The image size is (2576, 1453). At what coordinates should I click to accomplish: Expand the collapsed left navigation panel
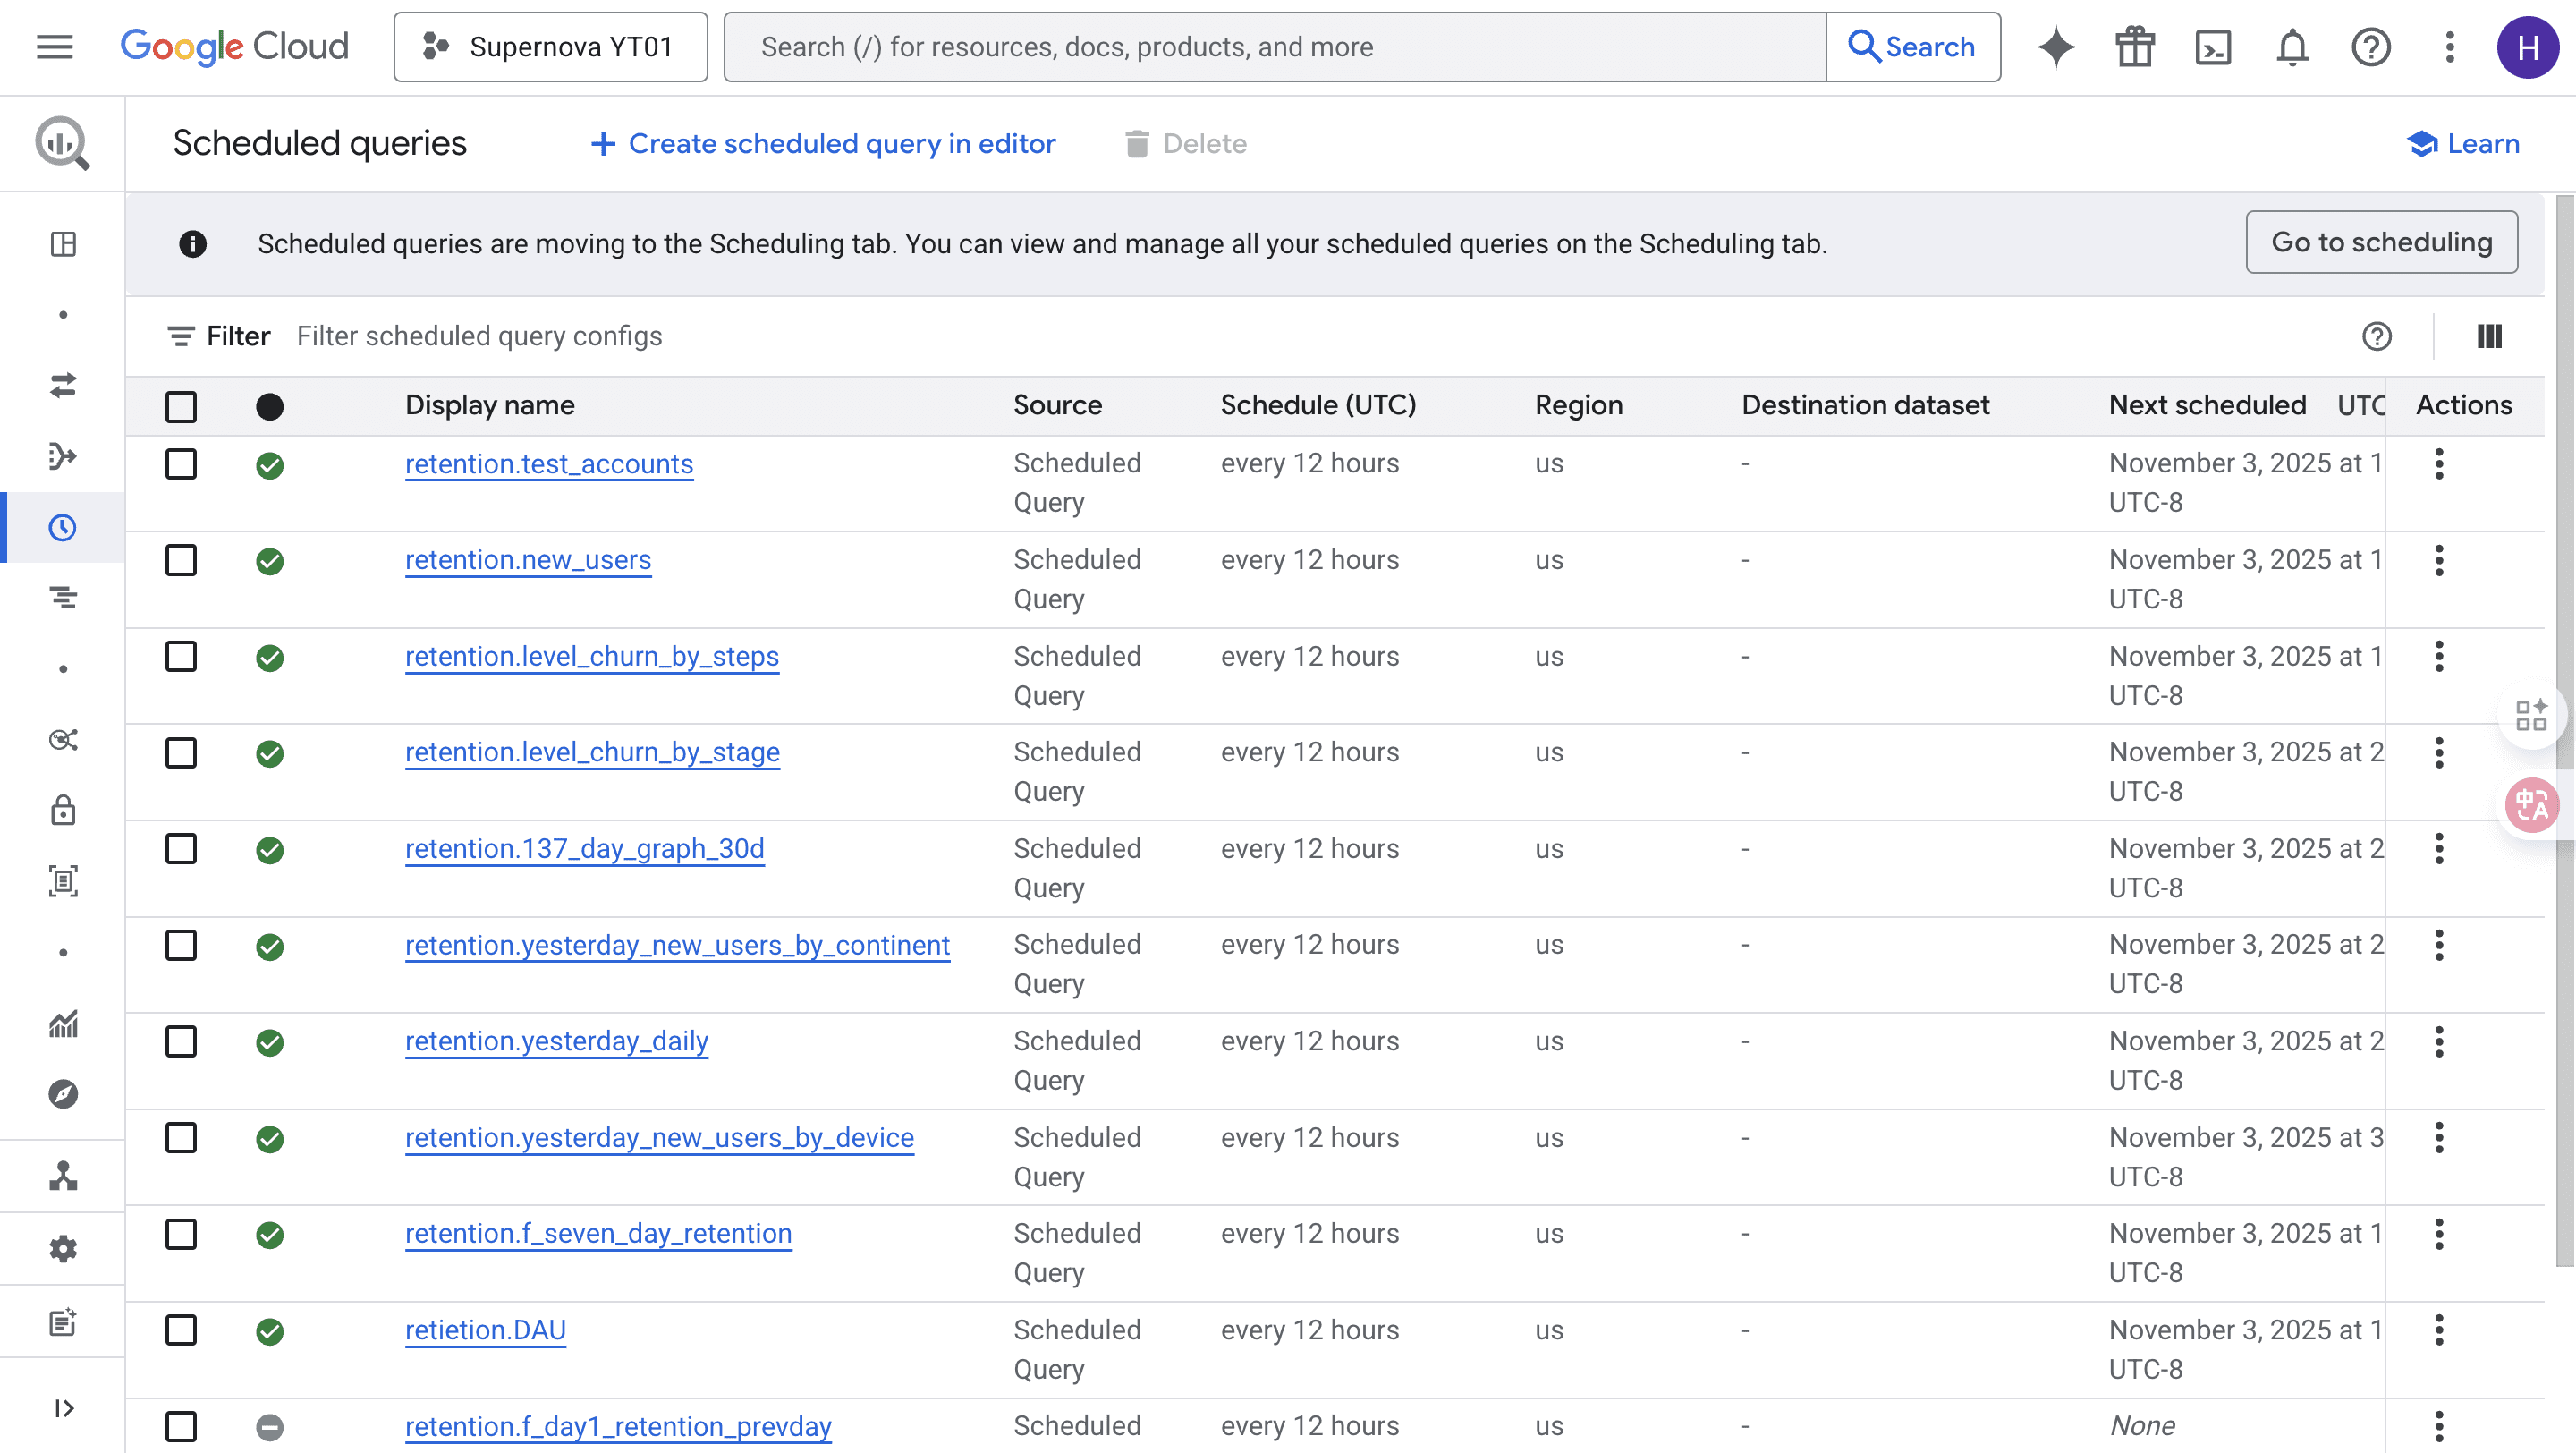tap(63, 1408)
